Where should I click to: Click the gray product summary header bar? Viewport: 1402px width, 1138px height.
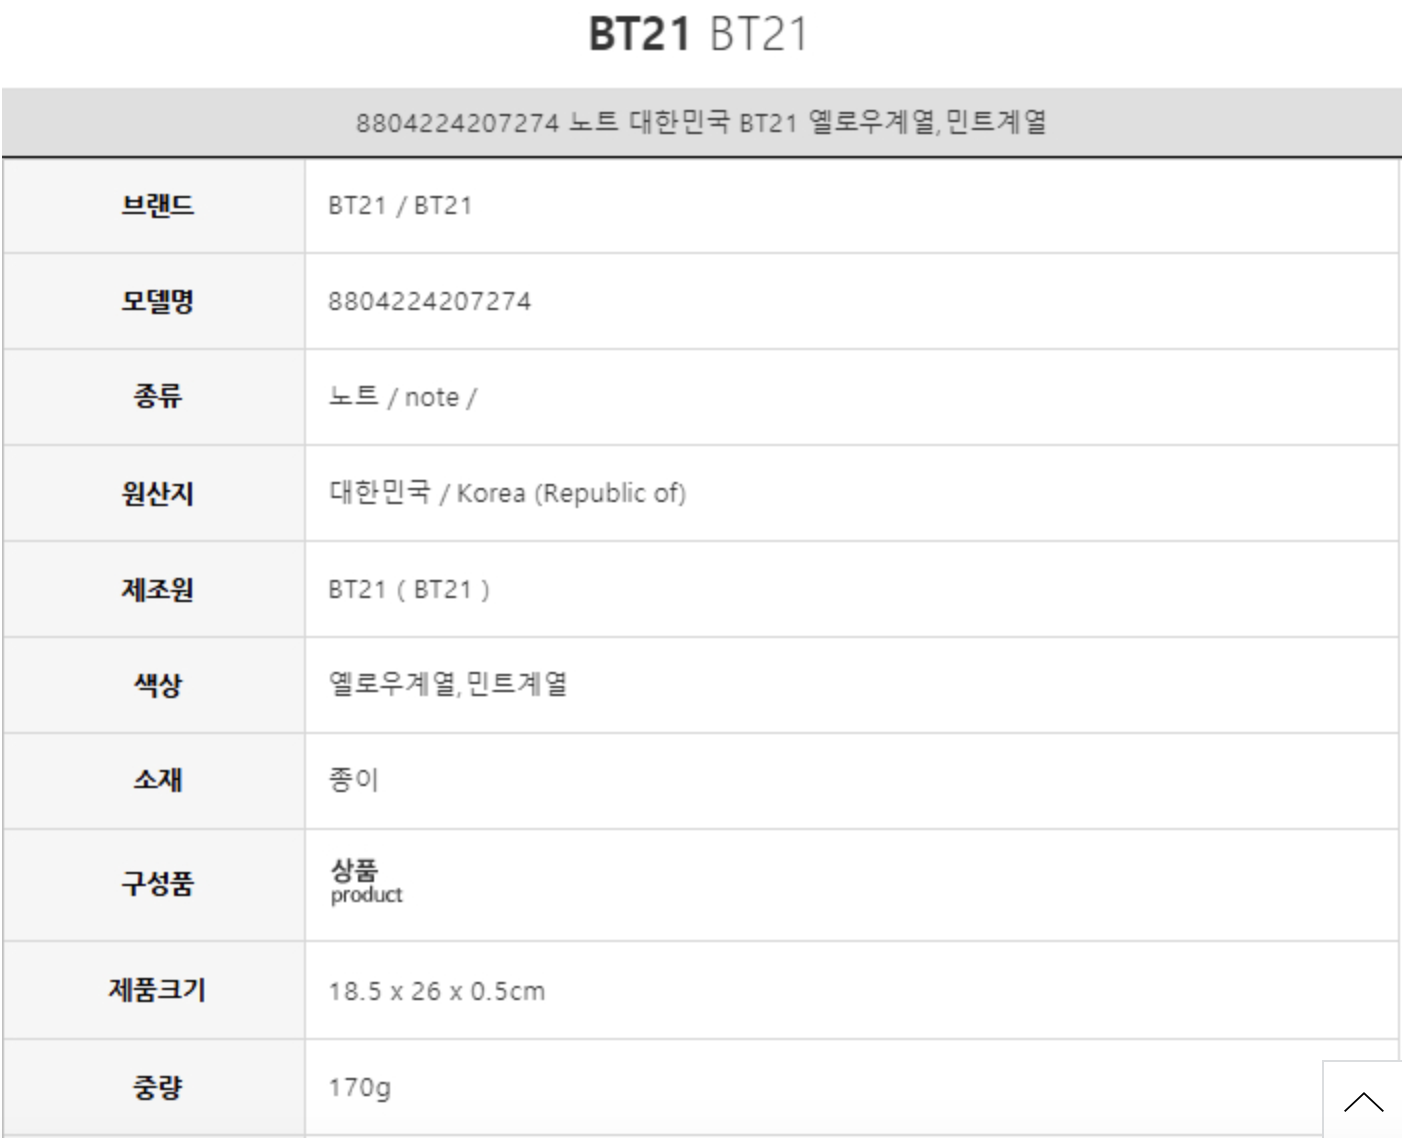(x=701, y=123)
